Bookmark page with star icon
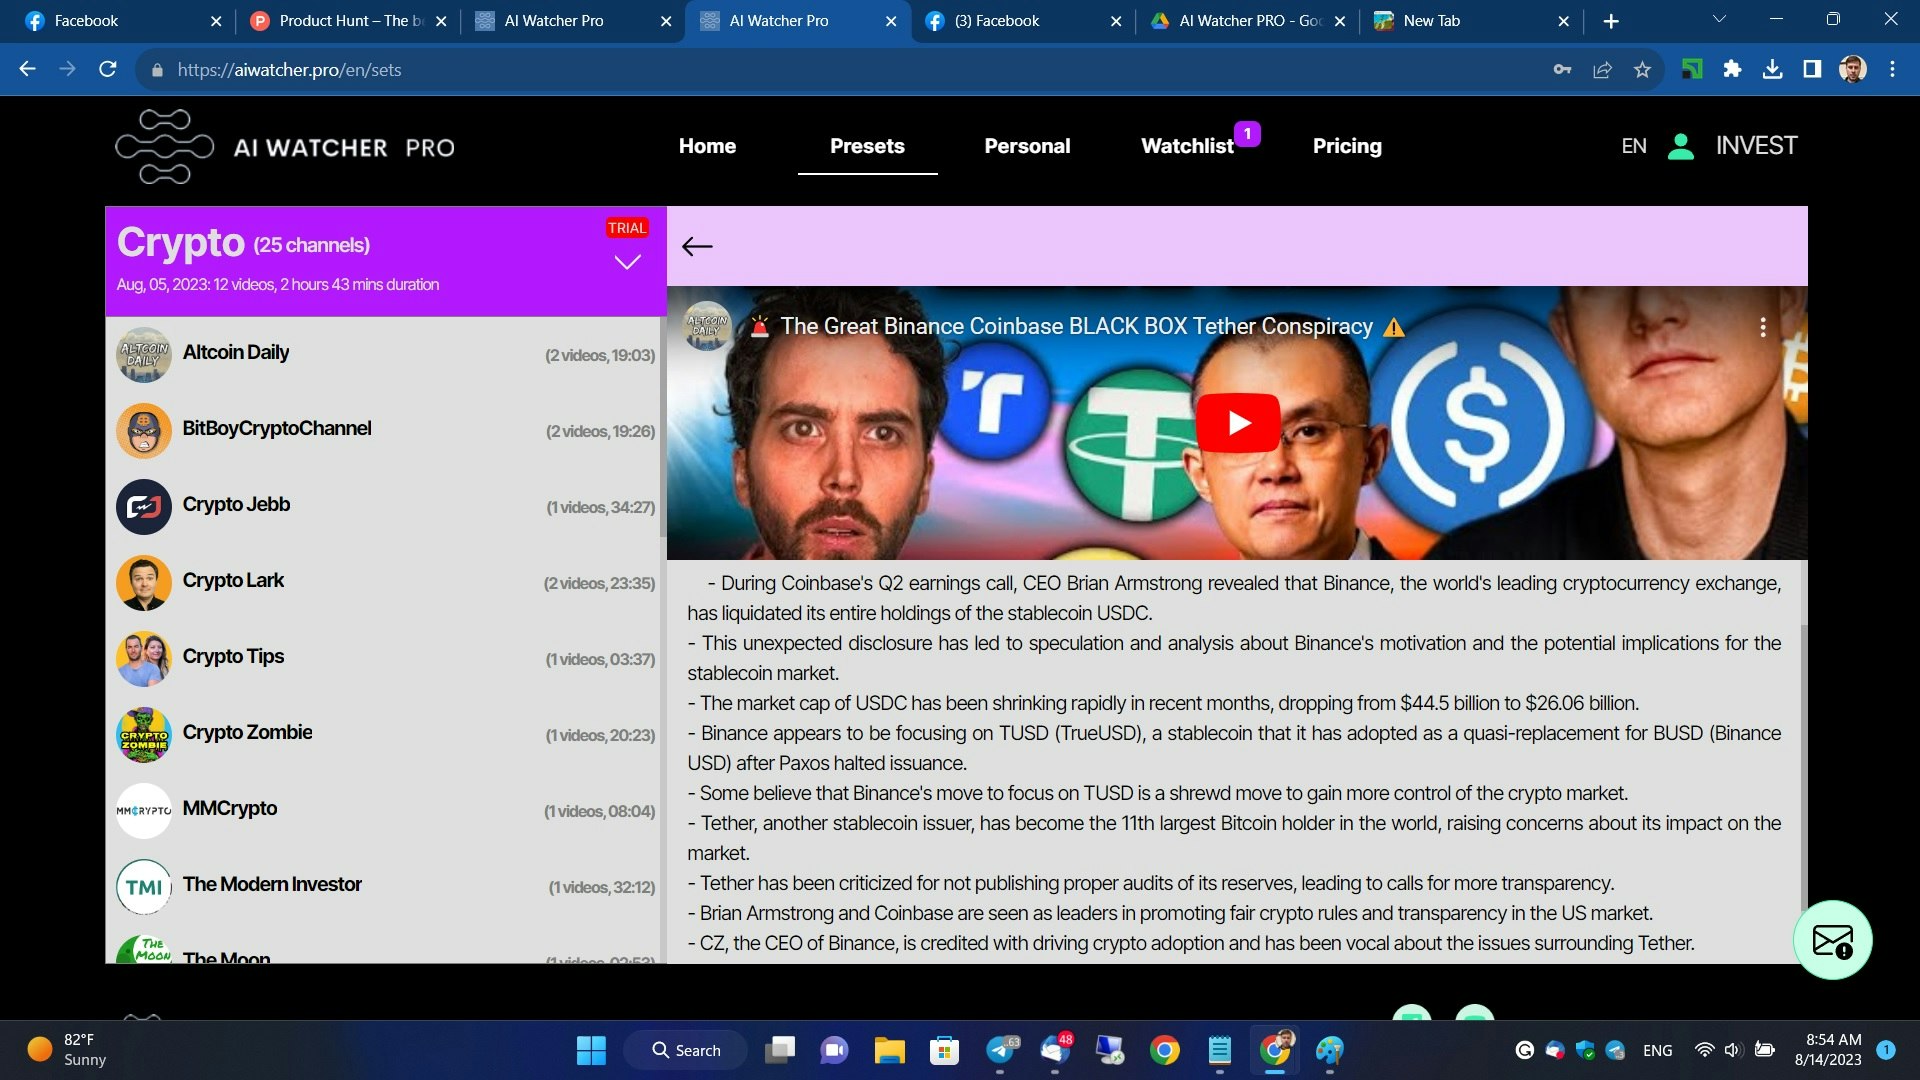Viewport: 1920px width, 1080px height. (1642, 70)
